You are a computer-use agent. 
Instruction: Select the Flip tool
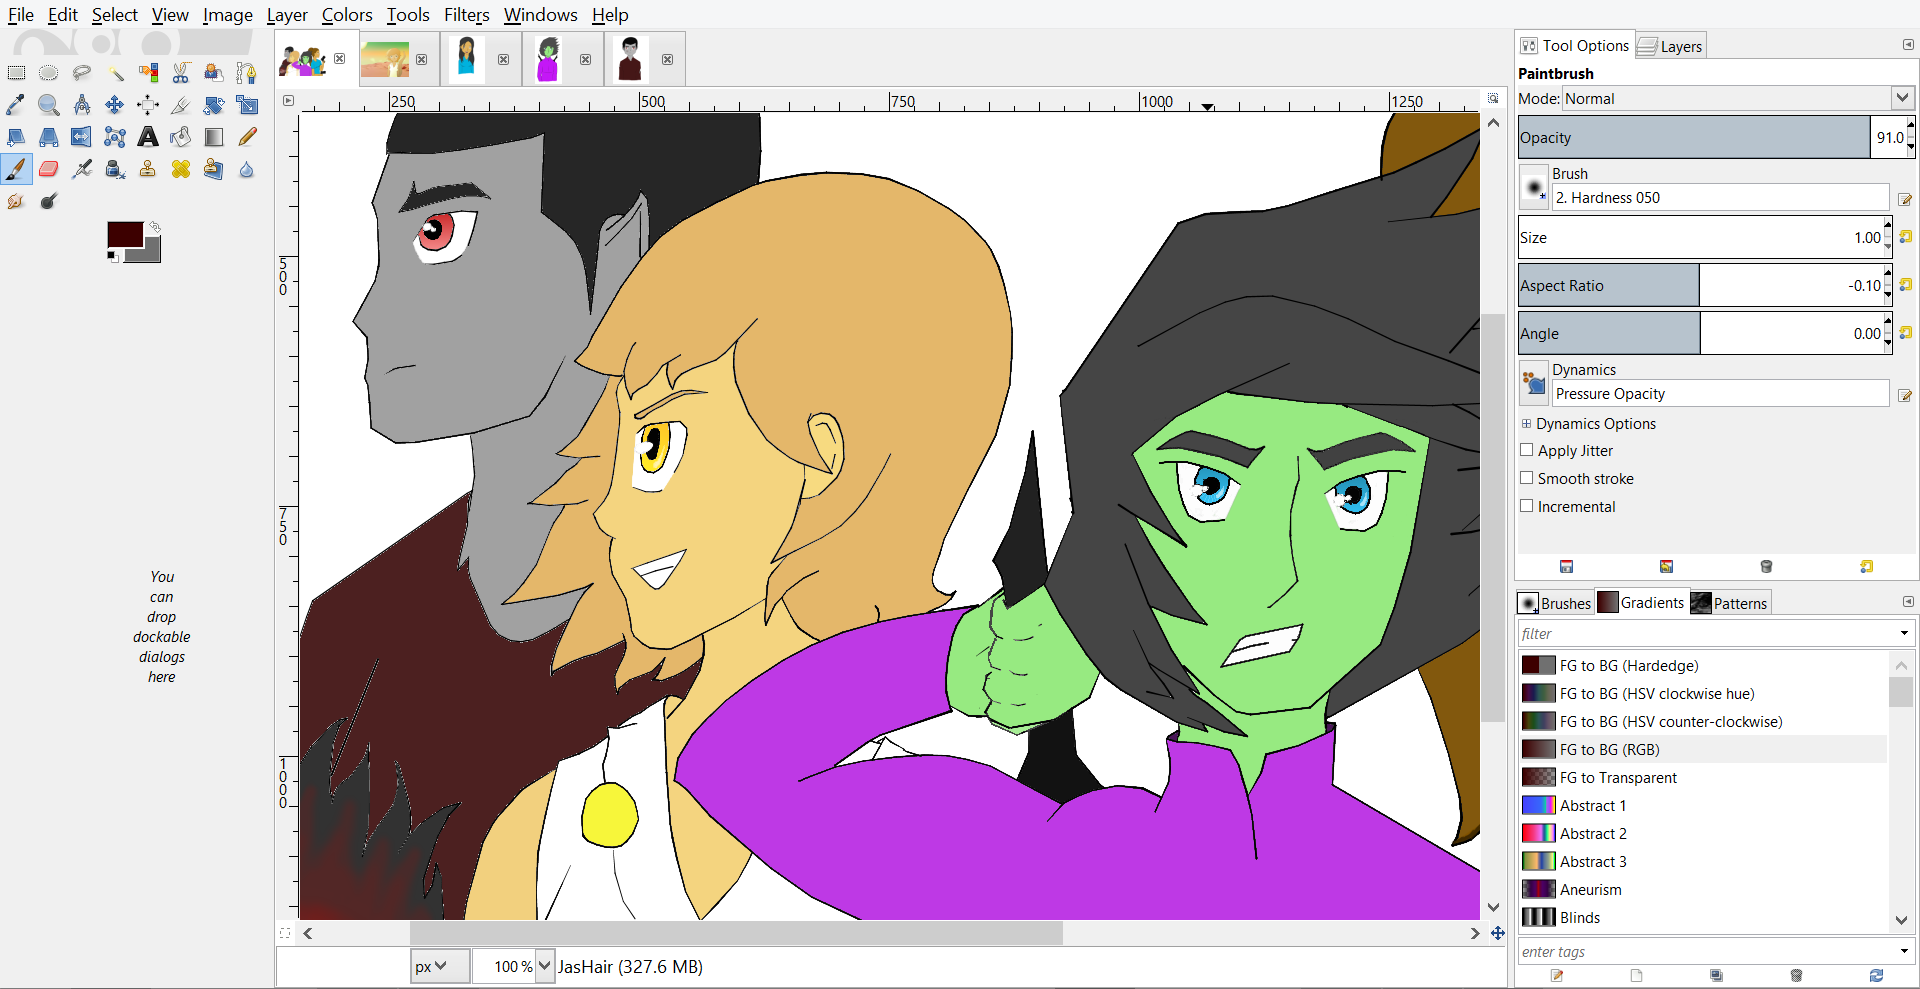82,137
